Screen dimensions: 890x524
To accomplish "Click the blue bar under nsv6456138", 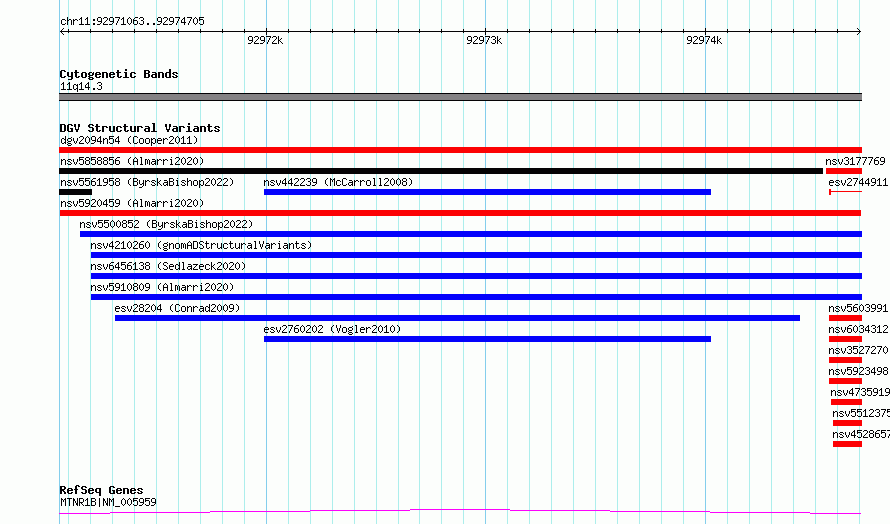I will (476, 276).
